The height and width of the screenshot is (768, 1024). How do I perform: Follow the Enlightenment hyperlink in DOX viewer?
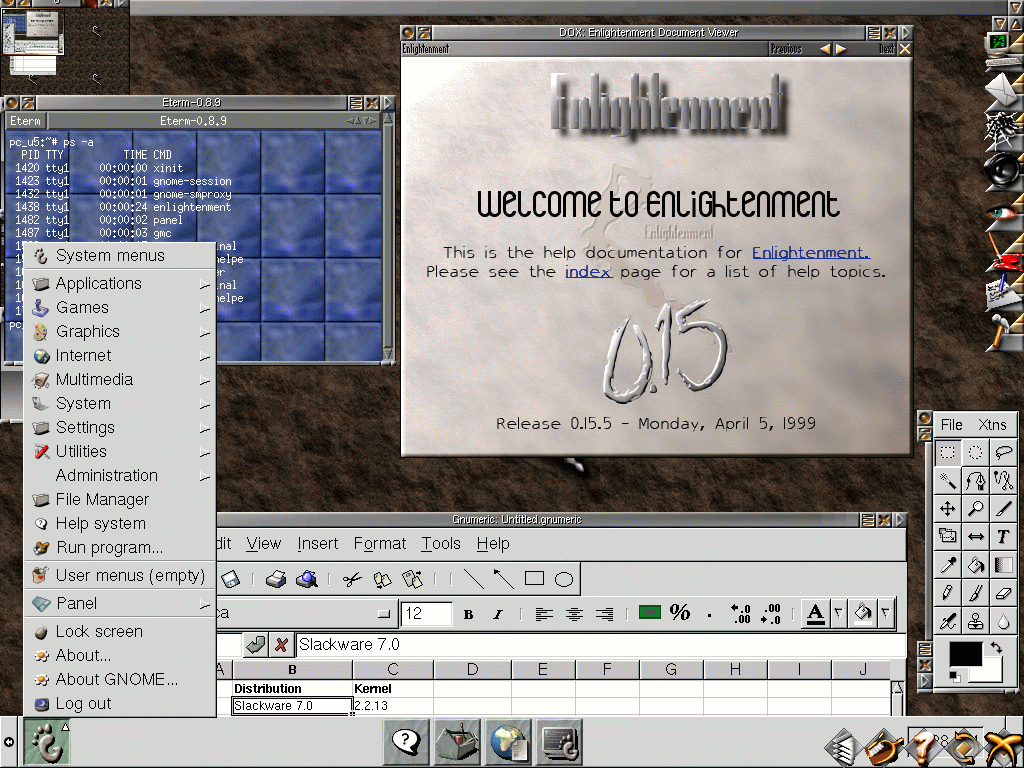810,253
